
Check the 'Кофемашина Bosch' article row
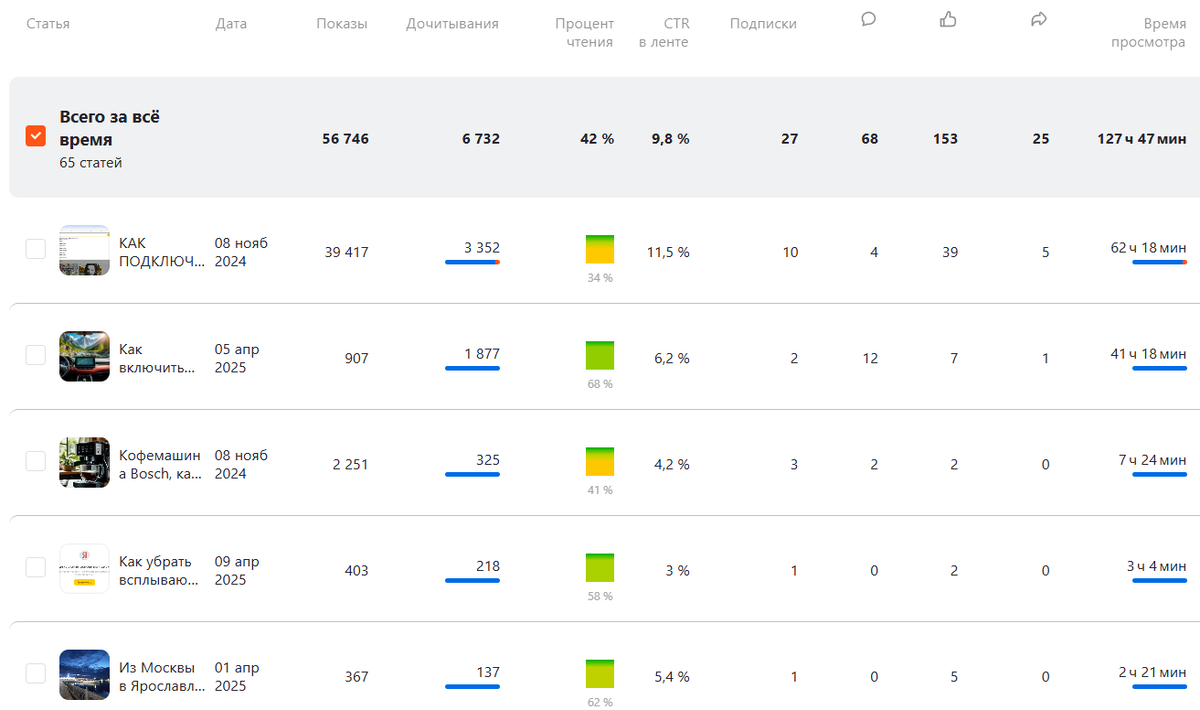(35, 461)
